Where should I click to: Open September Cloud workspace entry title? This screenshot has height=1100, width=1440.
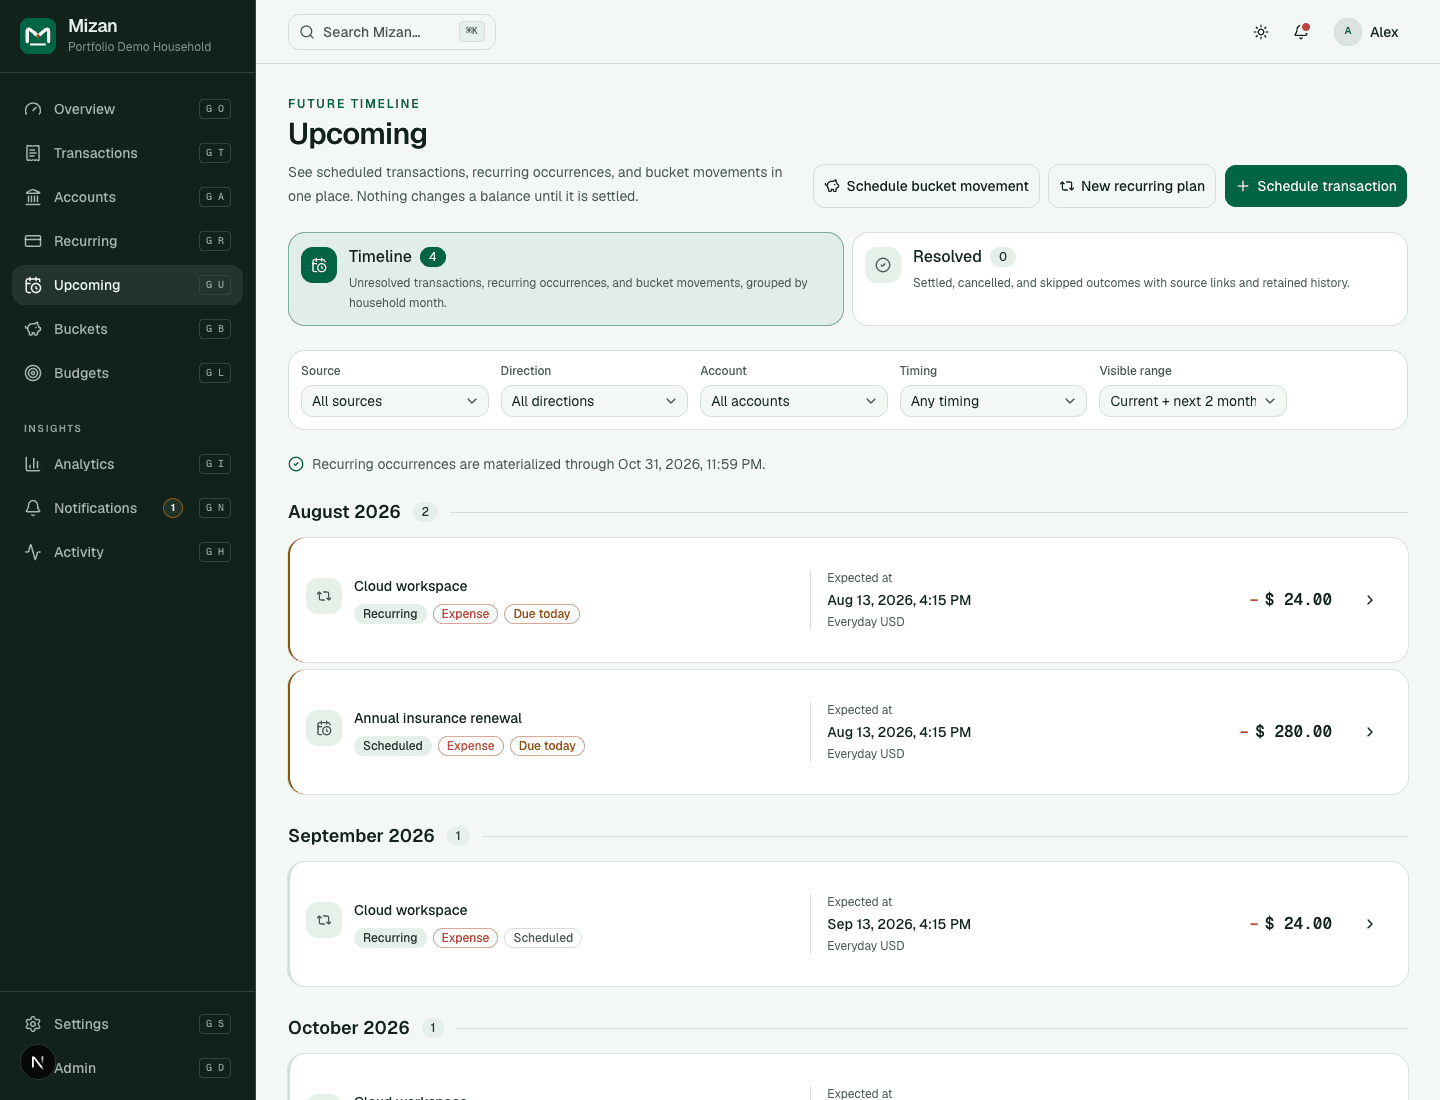pos(410,910)
